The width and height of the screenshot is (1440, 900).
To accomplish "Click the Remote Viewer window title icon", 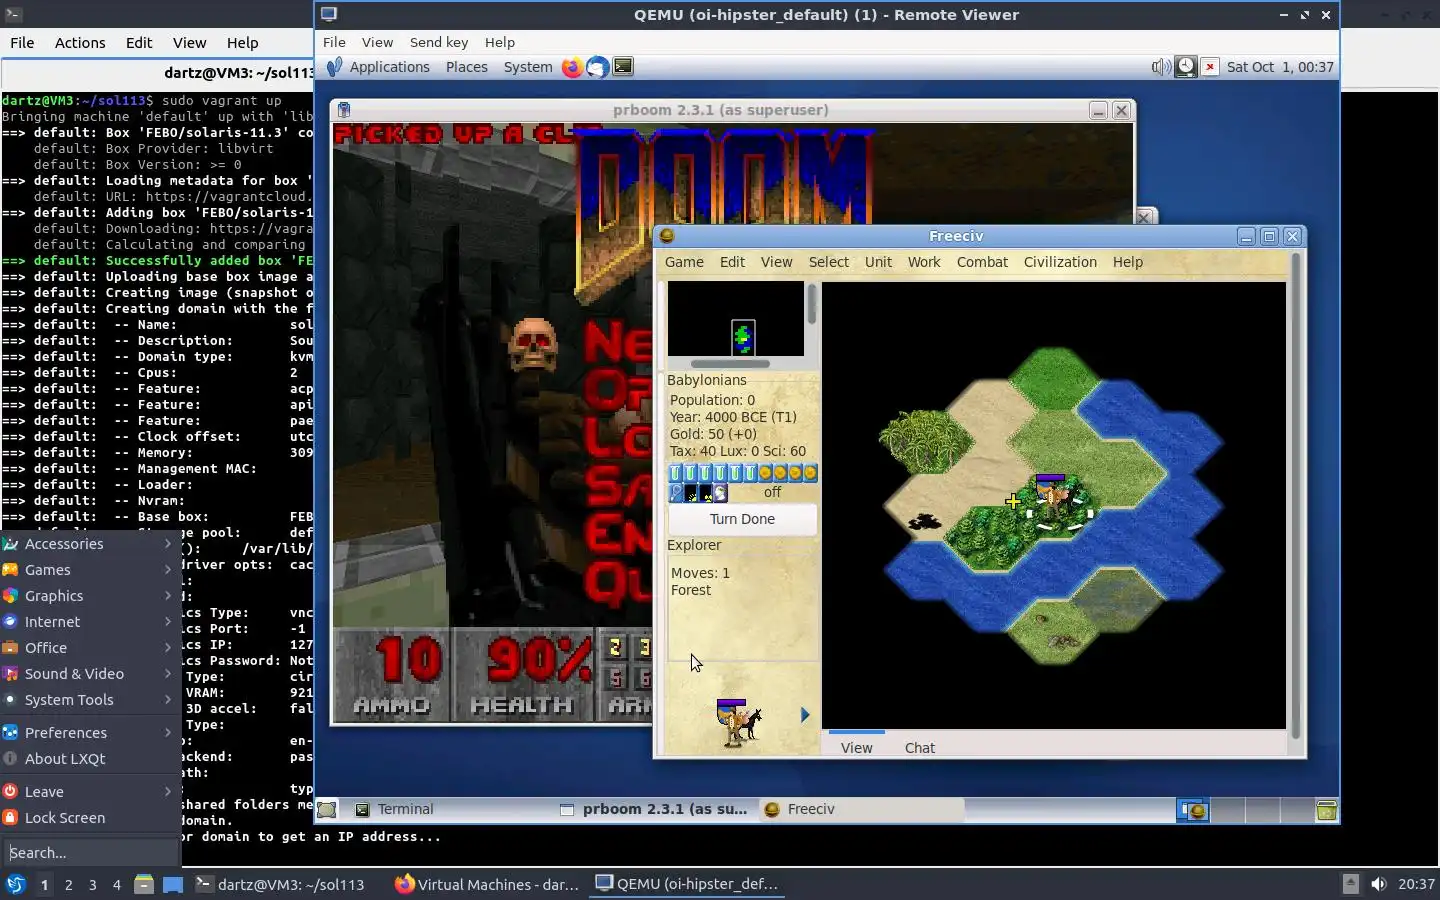I will click(x=329, y=14).
